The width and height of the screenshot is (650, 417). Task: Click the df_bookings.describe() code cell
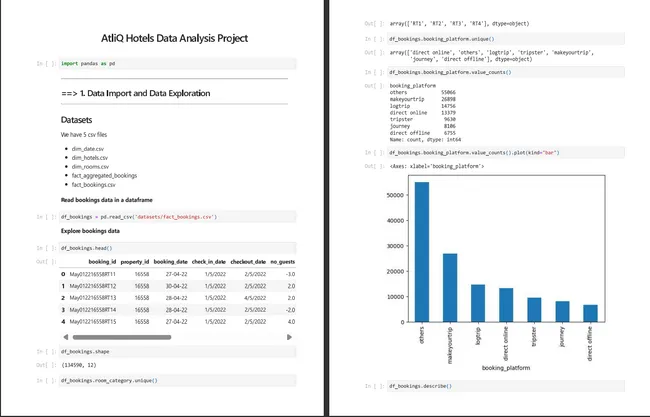click(506, 386)
